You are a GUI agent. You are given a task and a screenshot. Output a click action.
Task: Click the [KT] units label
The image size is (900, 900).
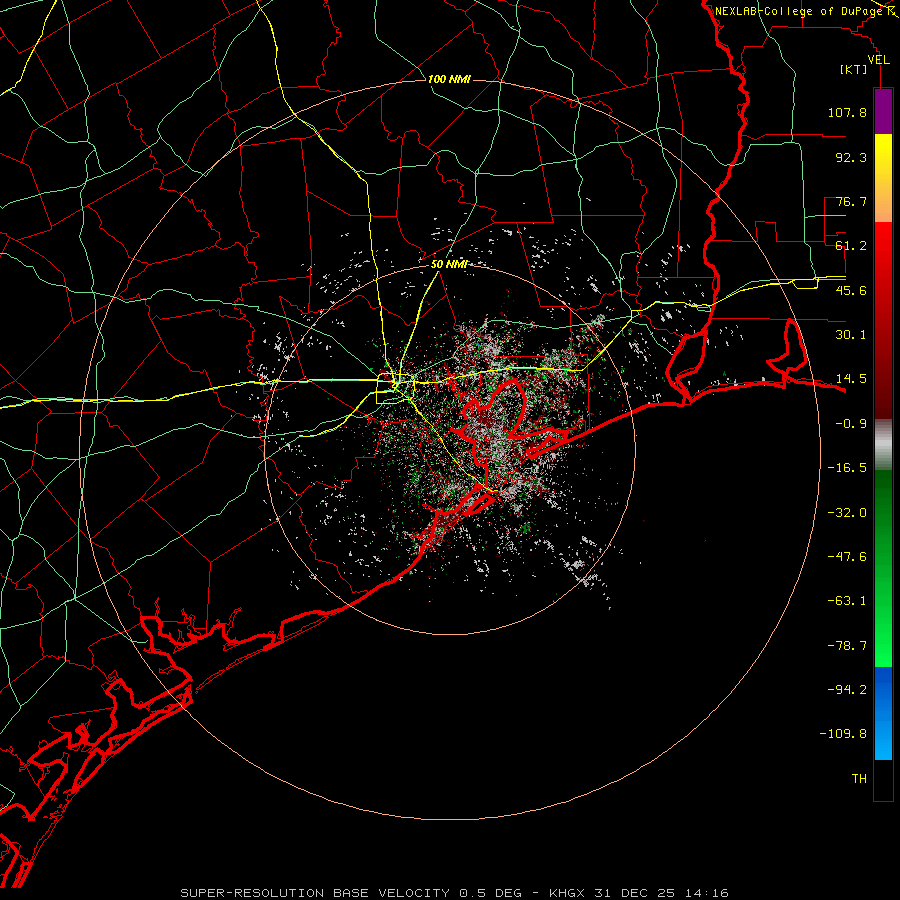tap(854, 69)
